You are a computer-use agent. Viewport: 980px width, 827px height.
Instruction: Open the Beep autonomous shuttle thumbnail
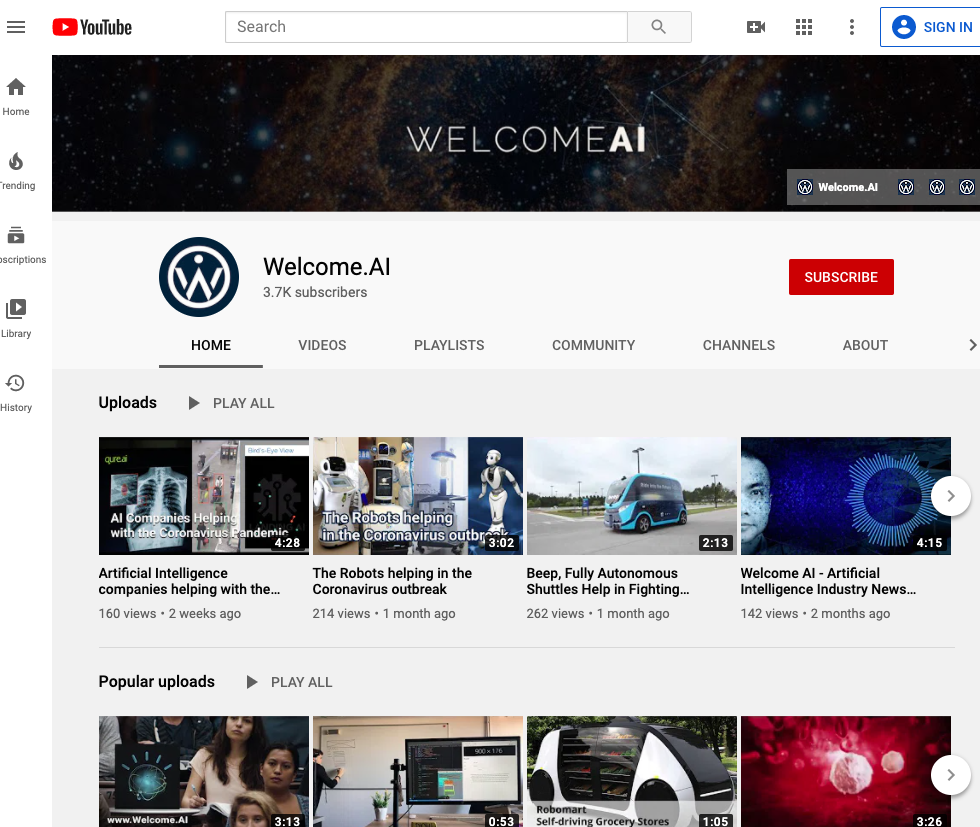click(x=632, y=496)
